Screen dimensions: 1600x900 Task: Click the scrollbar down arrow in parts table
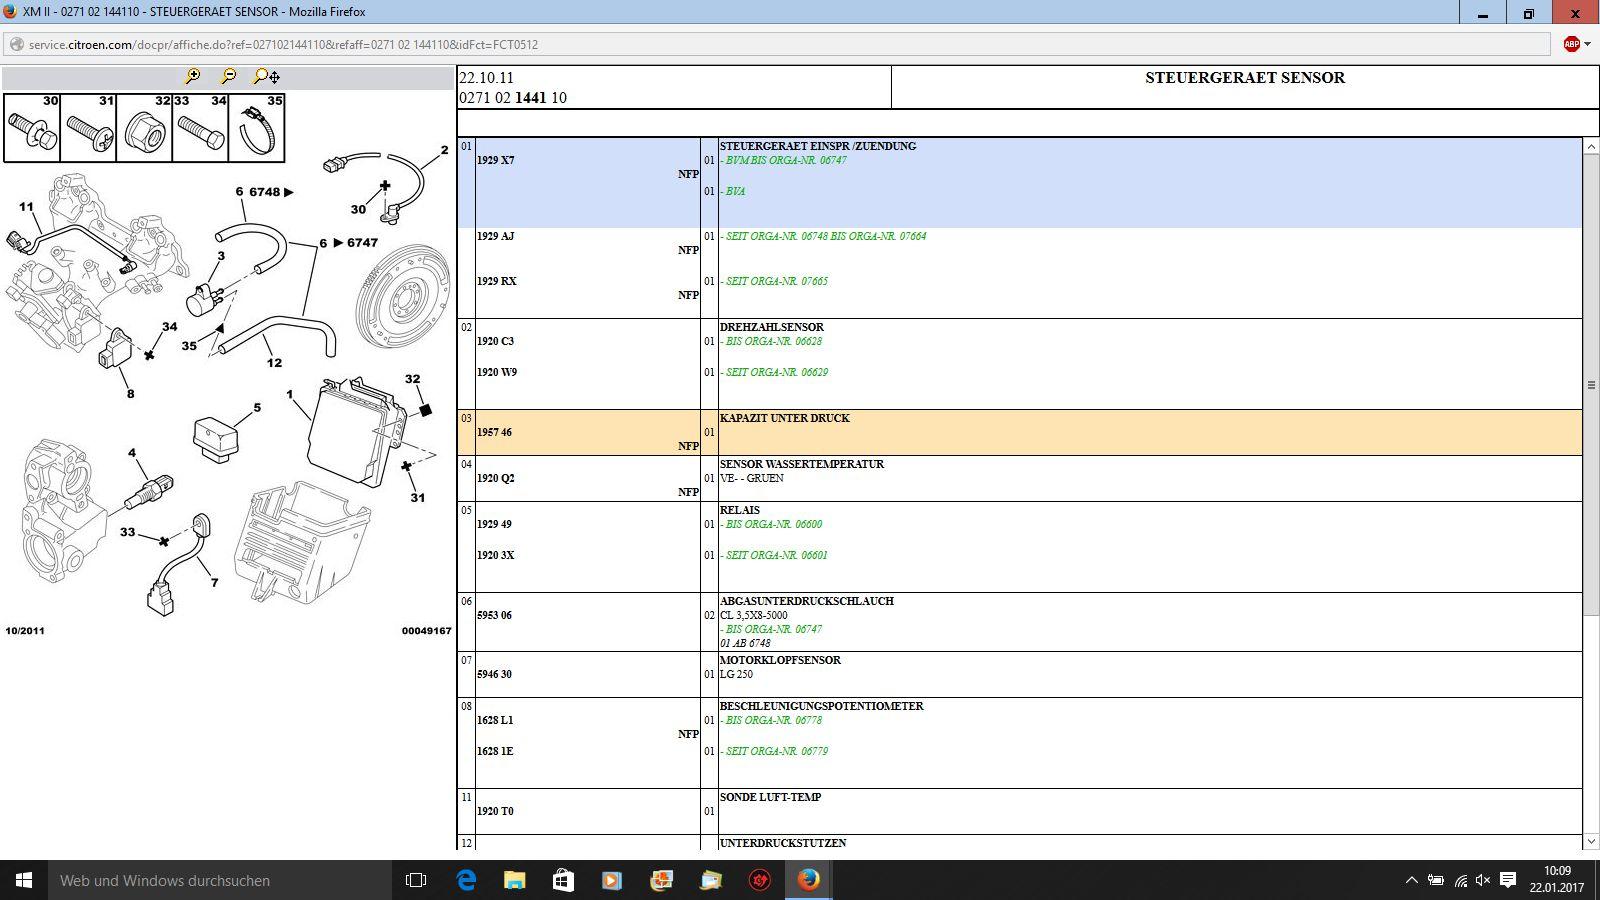[x=1591, y=842]
